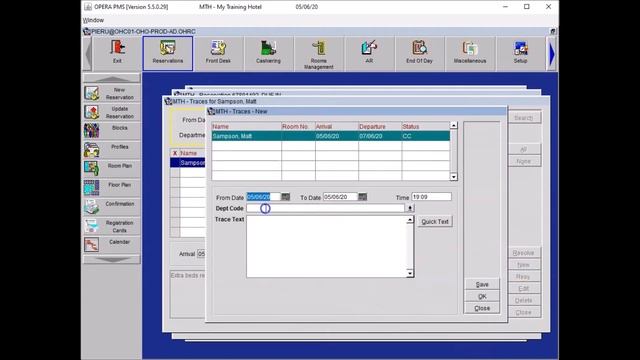The height and width of the screenshot is (360, 640).
Task: Click the Departure column header
Action: [380, 127]
